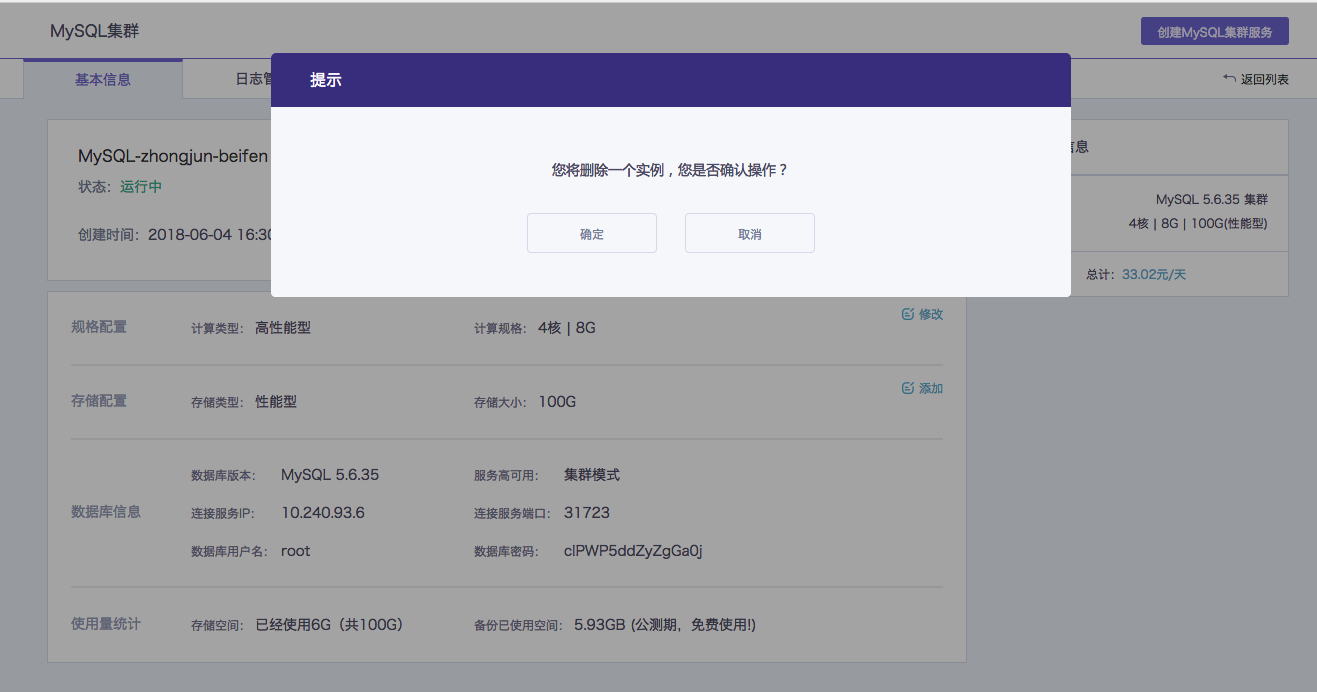Click the 存储类型 value 性能型

point(276,401)
